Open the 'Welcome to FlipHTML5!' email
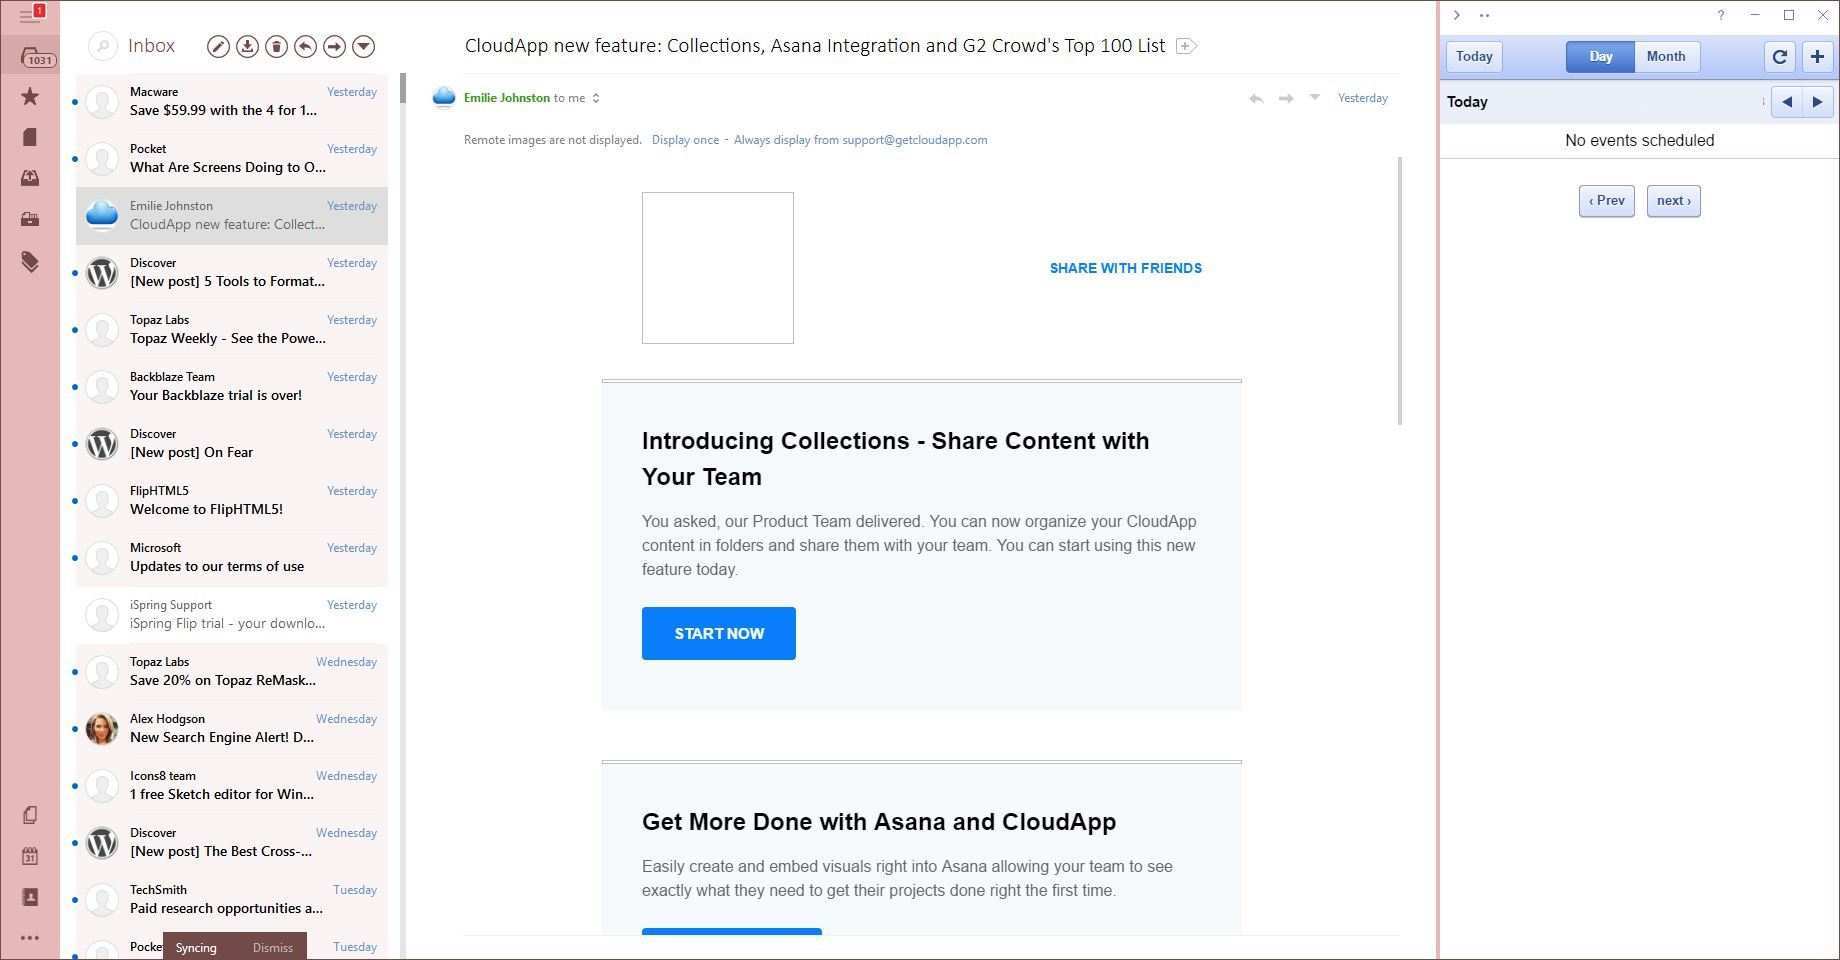Image resolution: width=1840 pixels, height=960 pixels. [x=232, y=500]
